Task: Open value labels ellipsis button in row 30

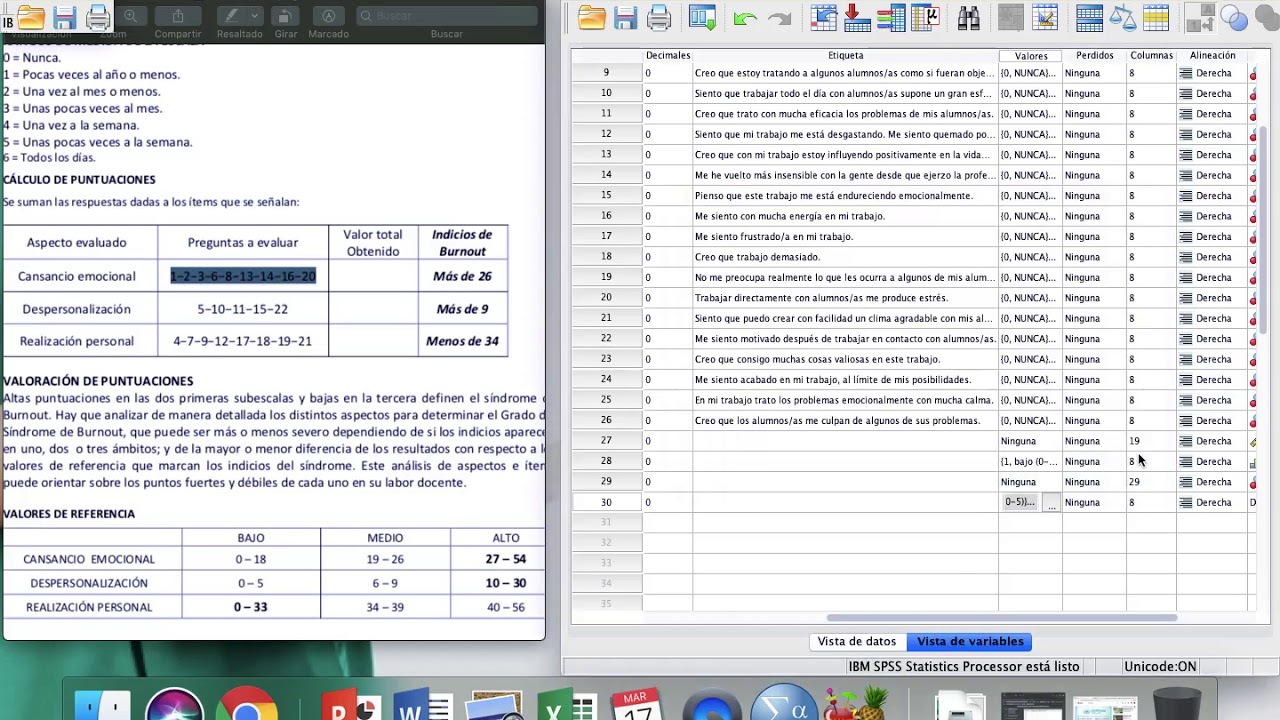Action: (1051, 503)
